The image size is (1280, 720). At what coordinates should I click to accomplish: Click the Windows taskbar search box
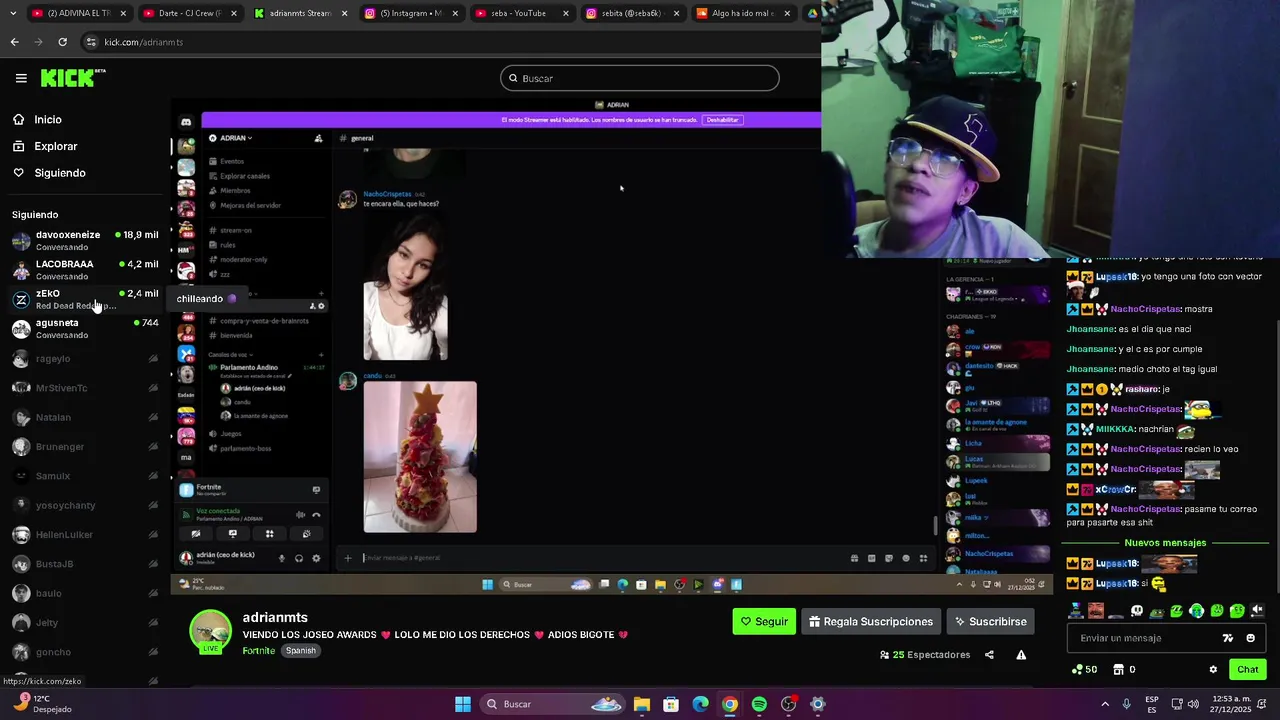[x=553, y=704]
